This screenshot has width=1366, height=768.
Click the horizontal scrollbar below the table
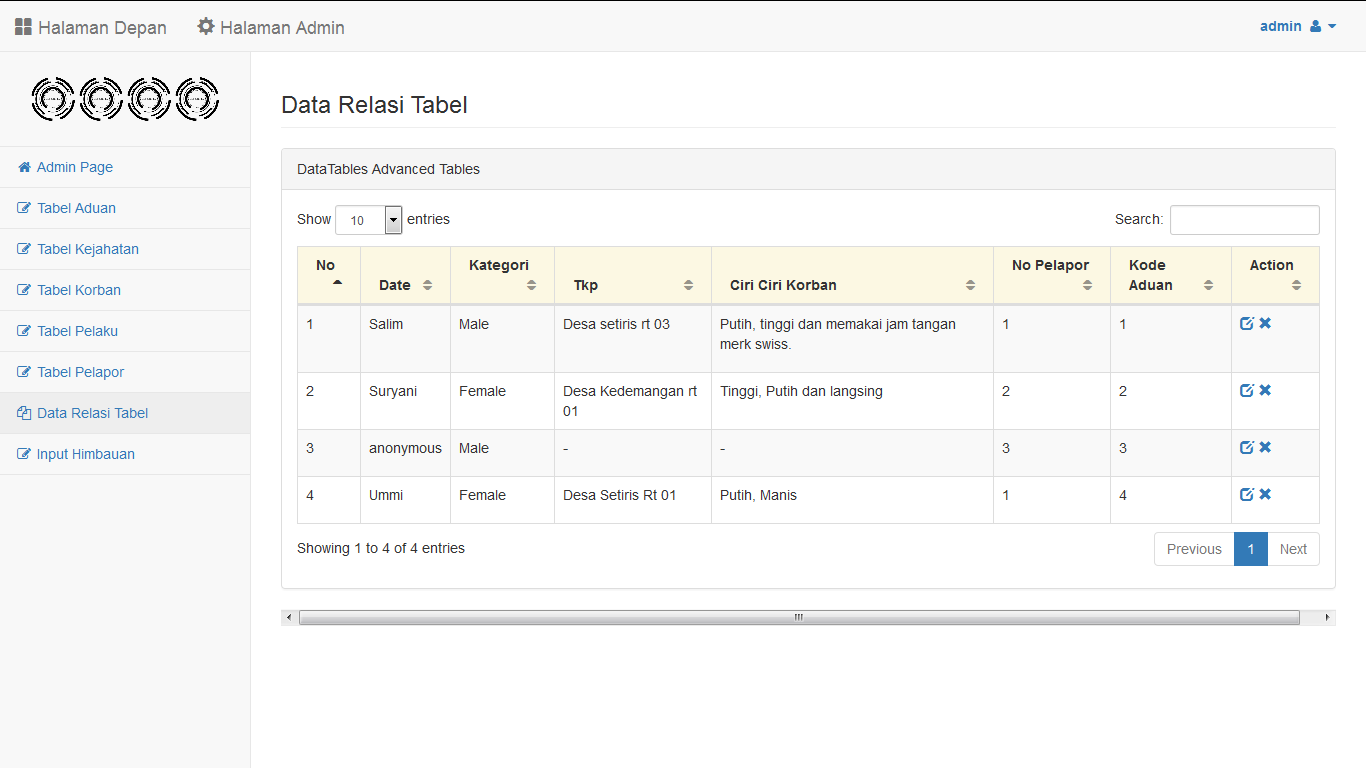(798, 618)
